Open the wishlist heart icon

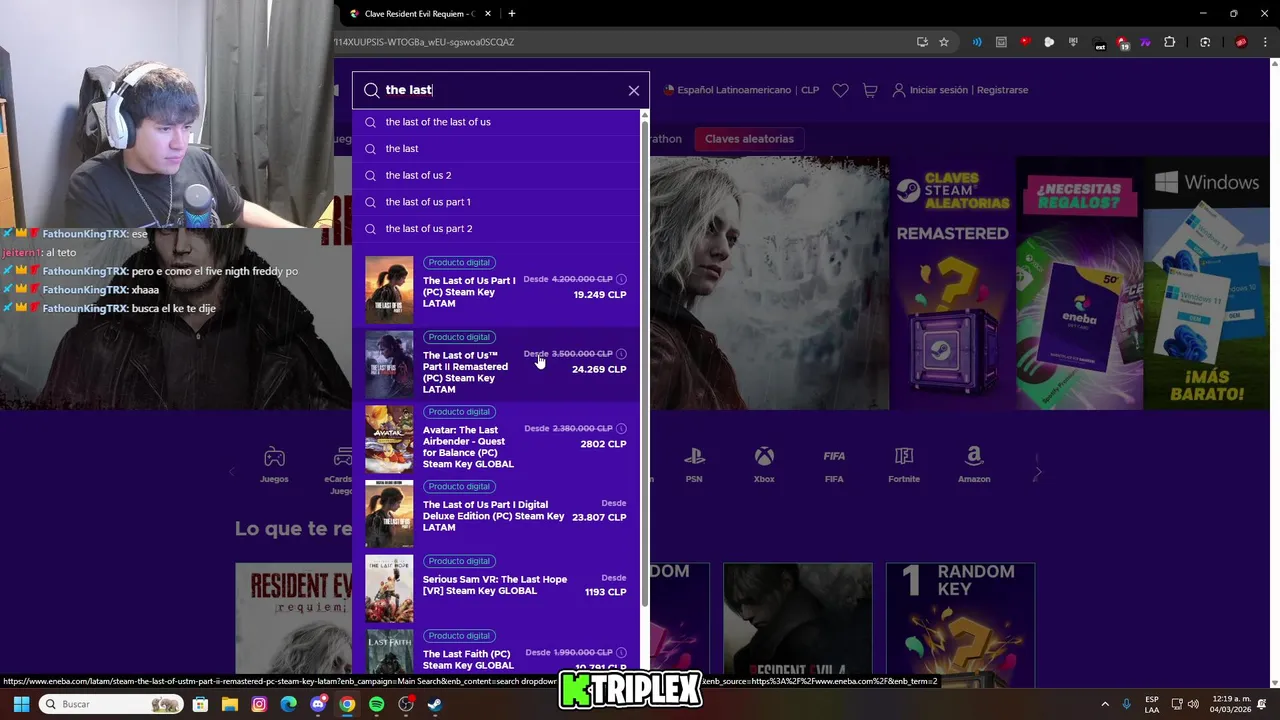840,90
